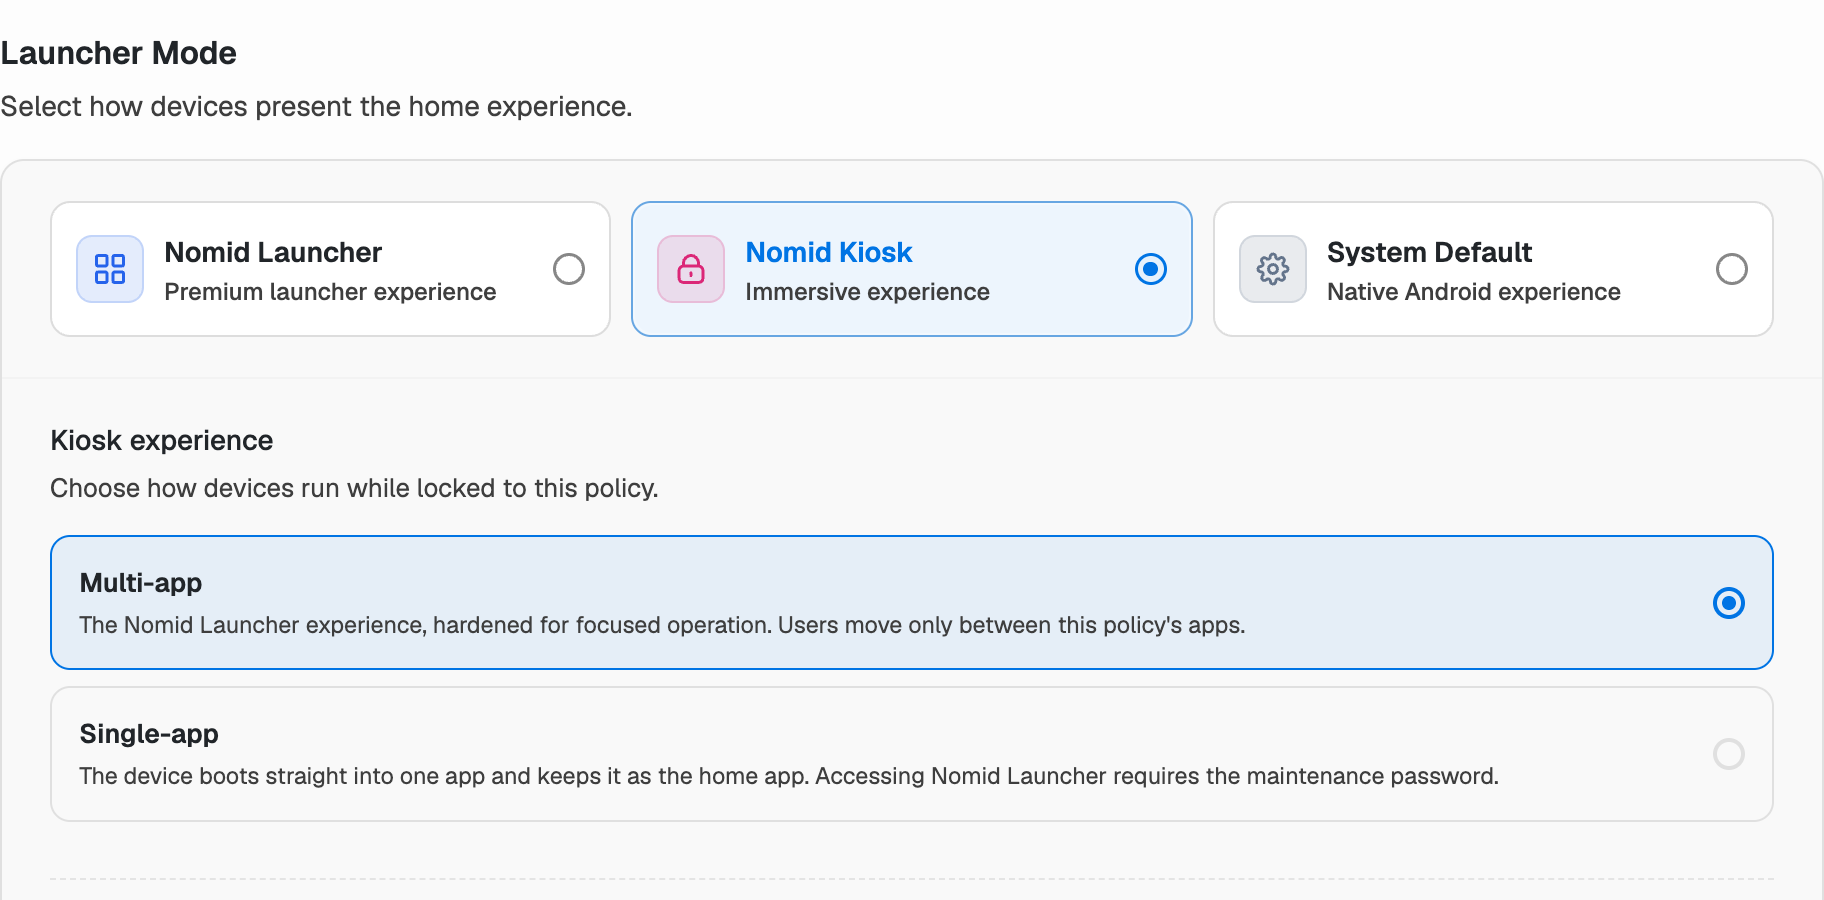Choose the Single-app radio button
Image resolution: width=1824 pixels, height=900 pixels.
1729,754
